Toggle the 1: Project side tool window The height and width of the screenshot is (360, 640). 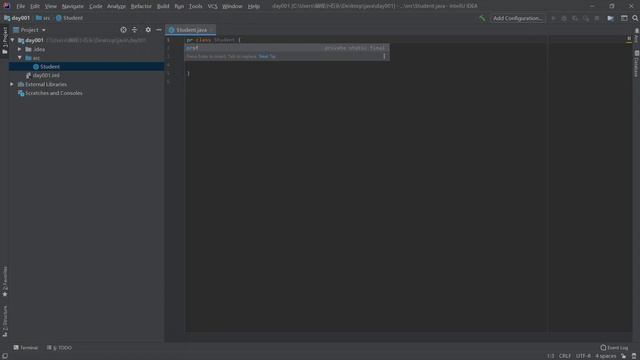pos(4,41)
